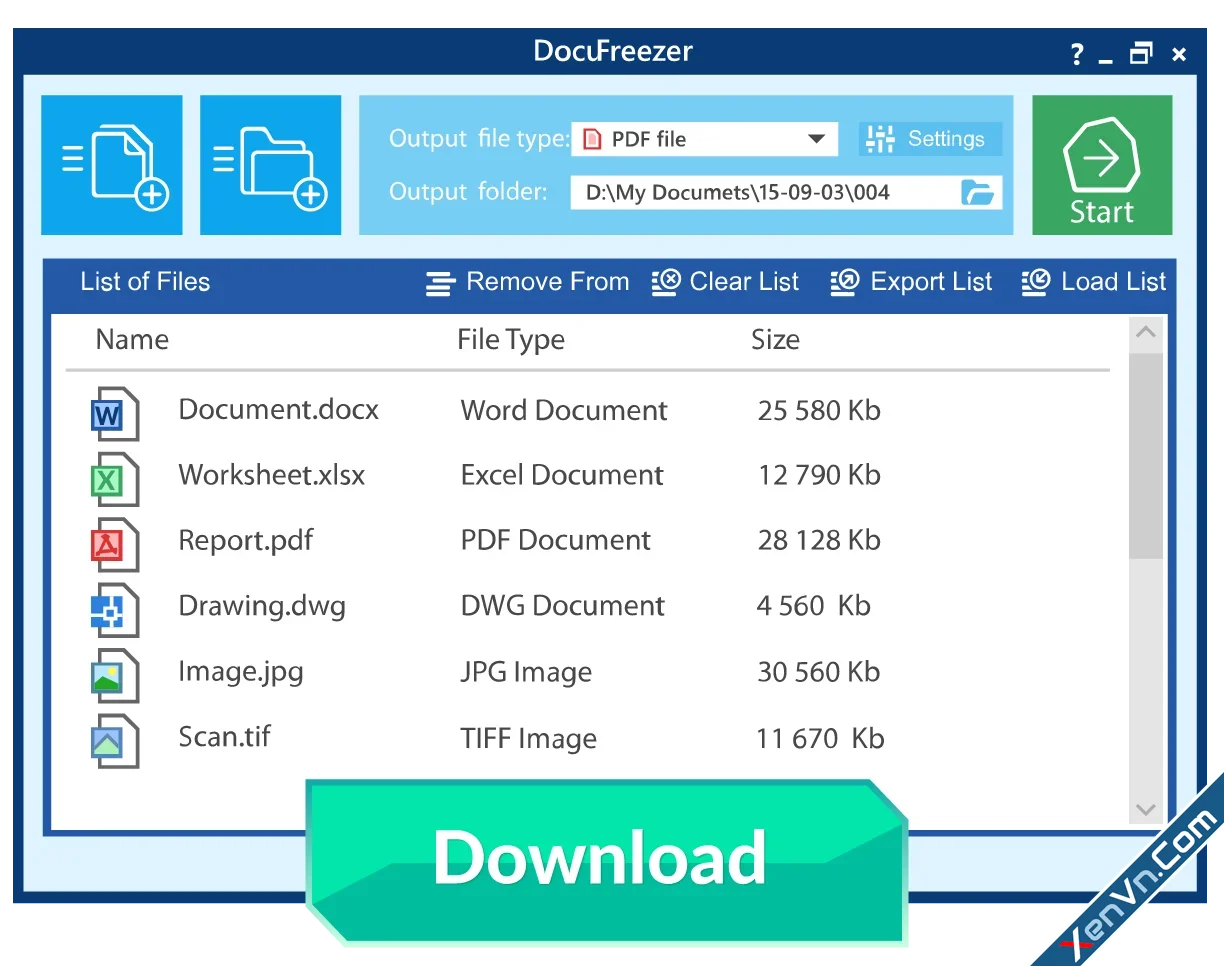Click the PDF icon for Report.pdf

click(113, 545)
